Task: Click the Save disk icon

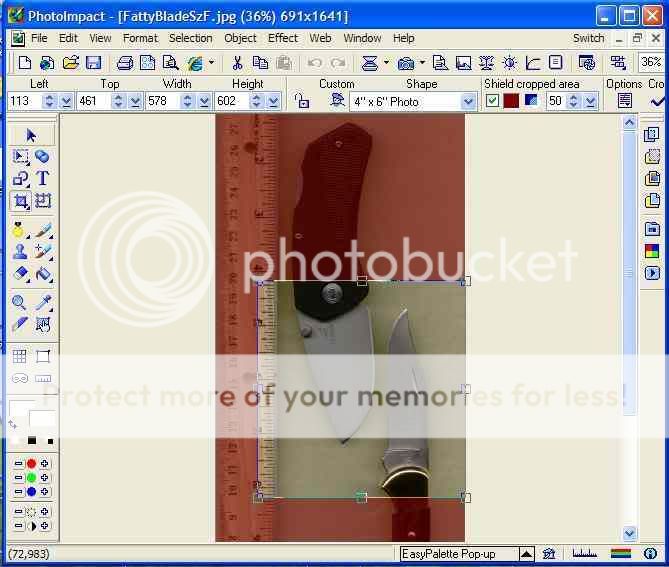Action: 93,63
